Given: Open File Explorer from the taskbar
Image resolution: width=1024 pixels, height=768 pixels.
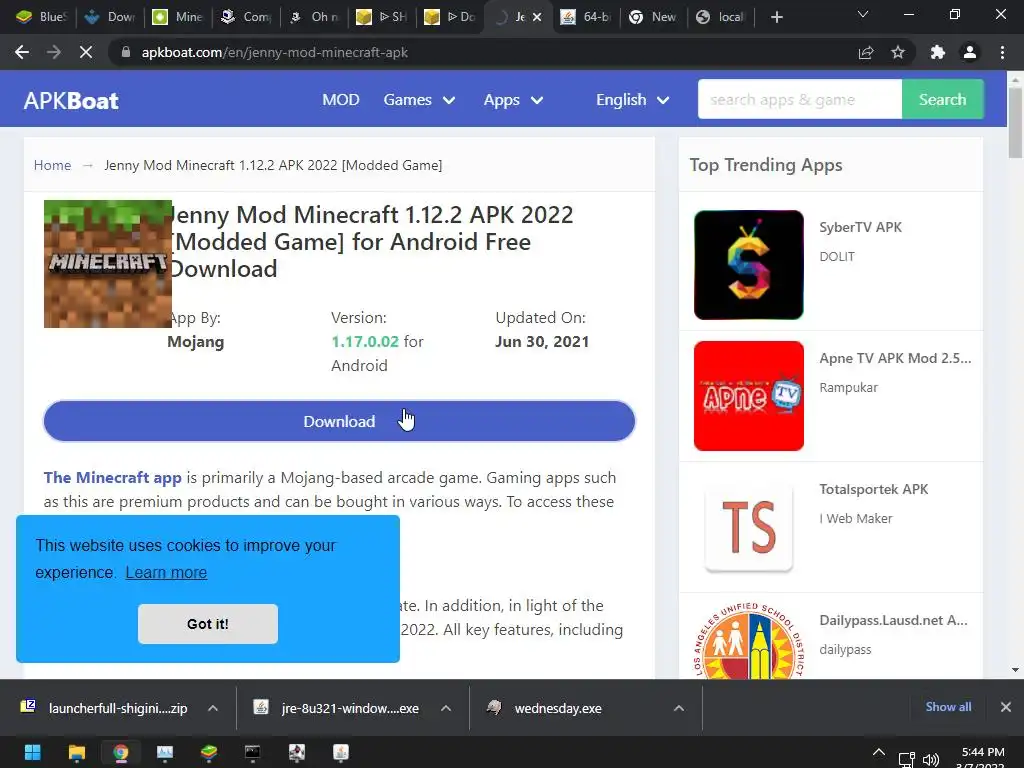Looking at the screenshot, I should pos(77,752).
